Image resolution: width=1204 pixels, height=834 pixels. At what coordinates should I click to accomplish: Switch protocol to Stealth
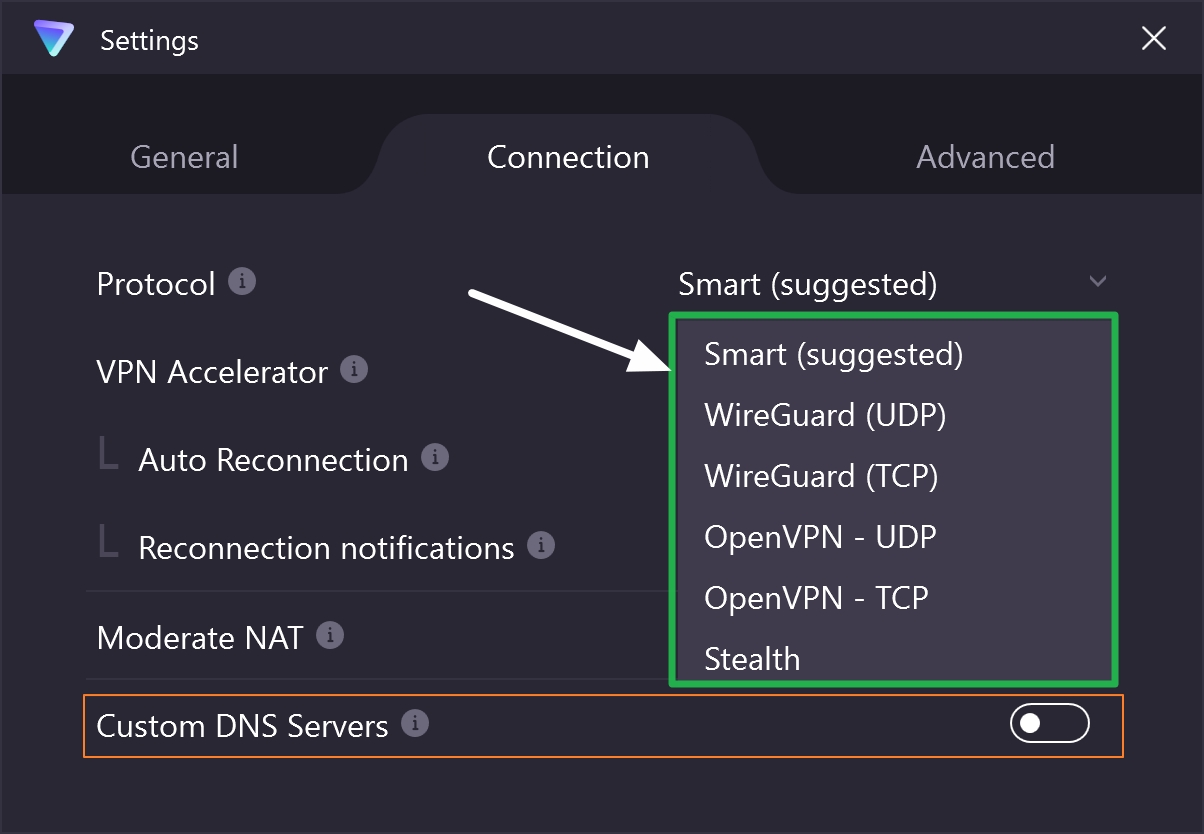tap(752, 659)
